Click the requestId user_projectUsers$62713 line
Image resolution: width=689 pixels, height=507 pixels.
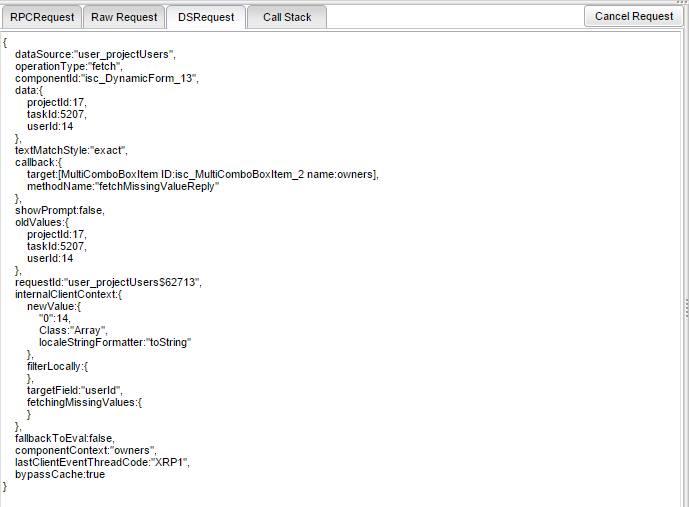[108, 282]
